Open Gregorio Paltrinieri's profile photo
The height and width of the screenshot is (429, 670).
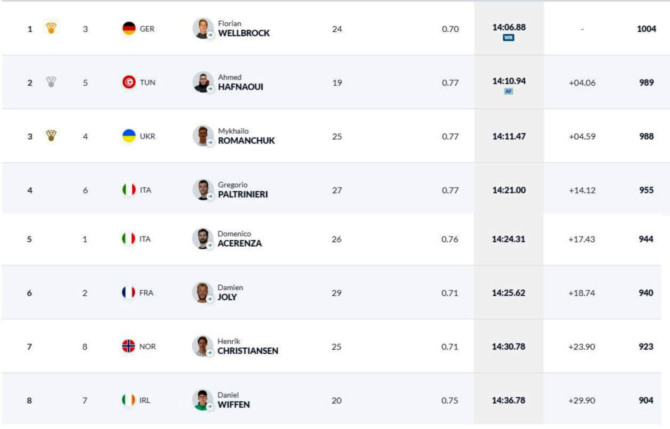pyautogui.click(x=203, y=190)
